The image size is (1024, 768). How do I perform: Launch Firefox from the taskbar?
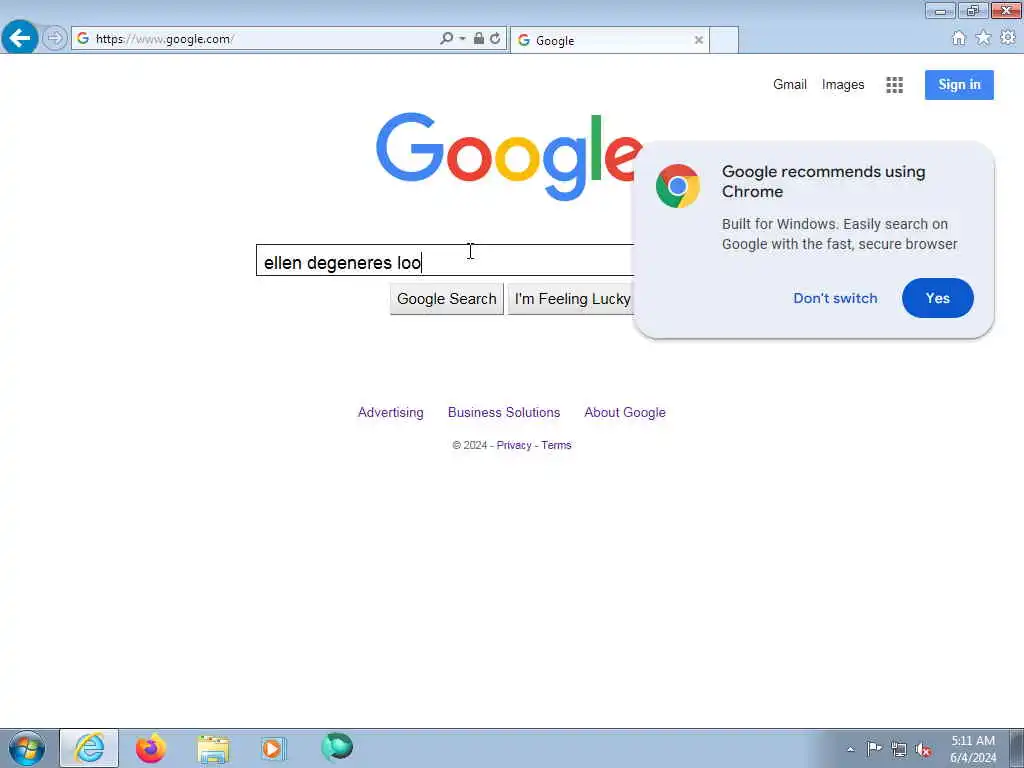pos(151,748)
